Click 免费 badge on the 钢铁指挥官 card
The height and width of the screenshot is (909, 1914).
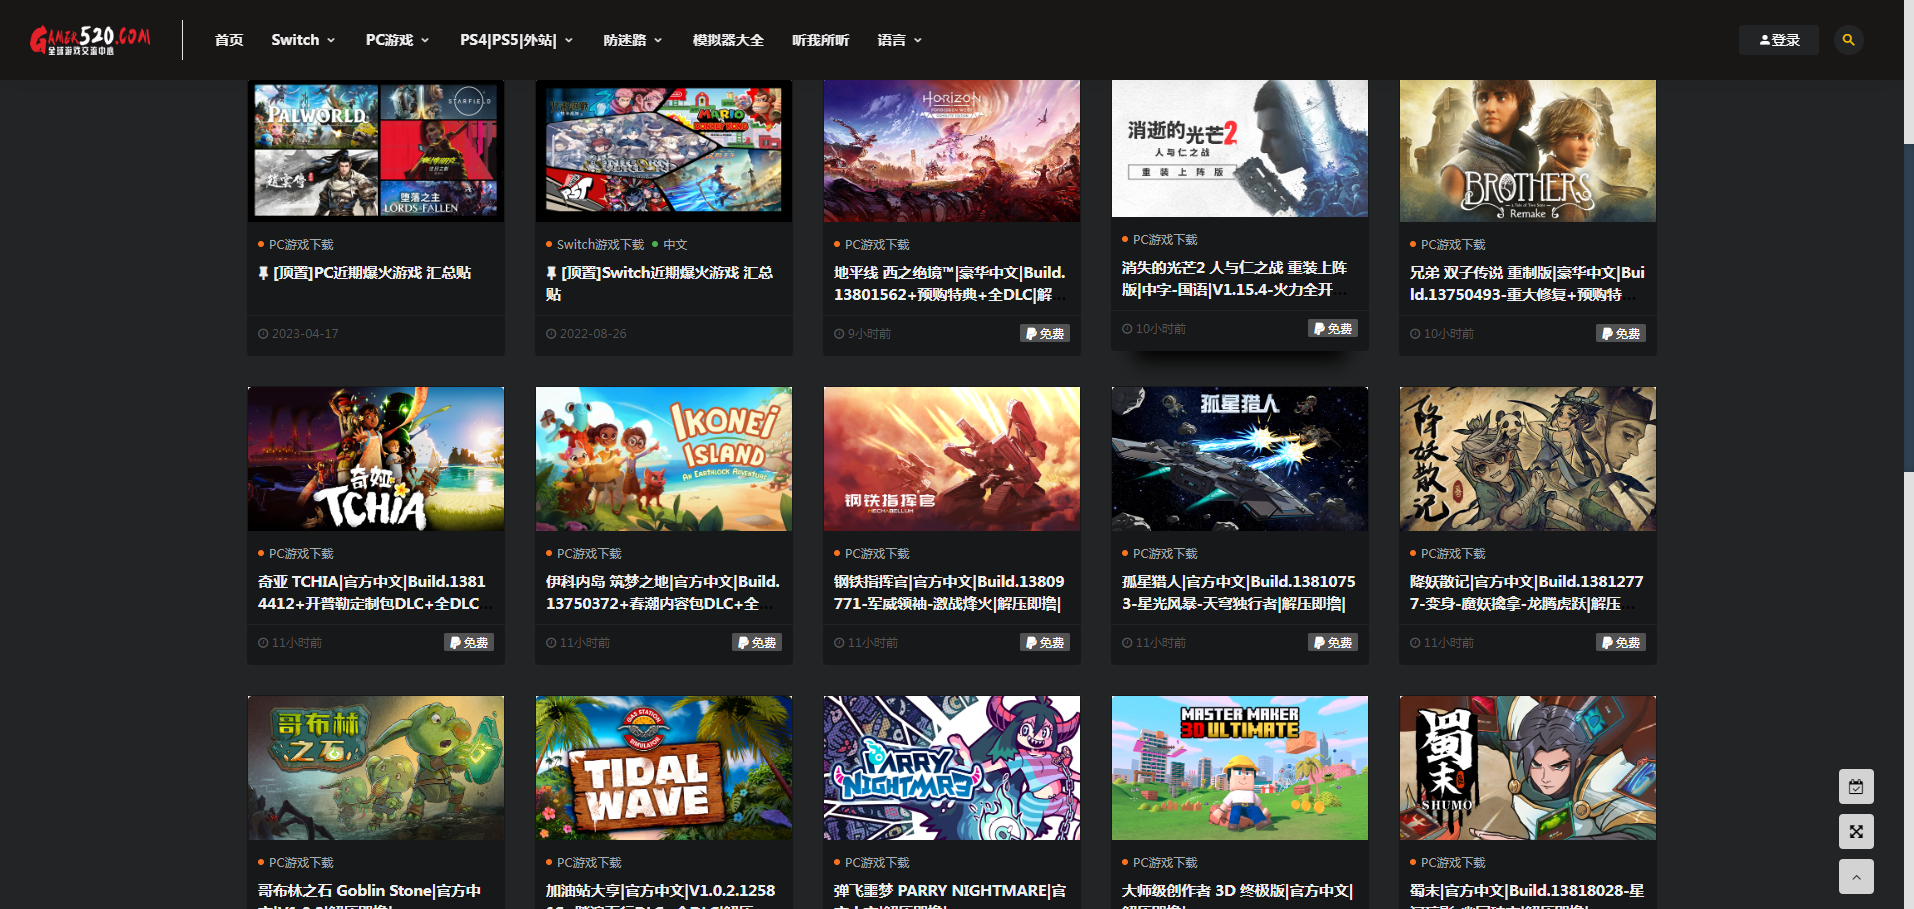coord(1045,643)
